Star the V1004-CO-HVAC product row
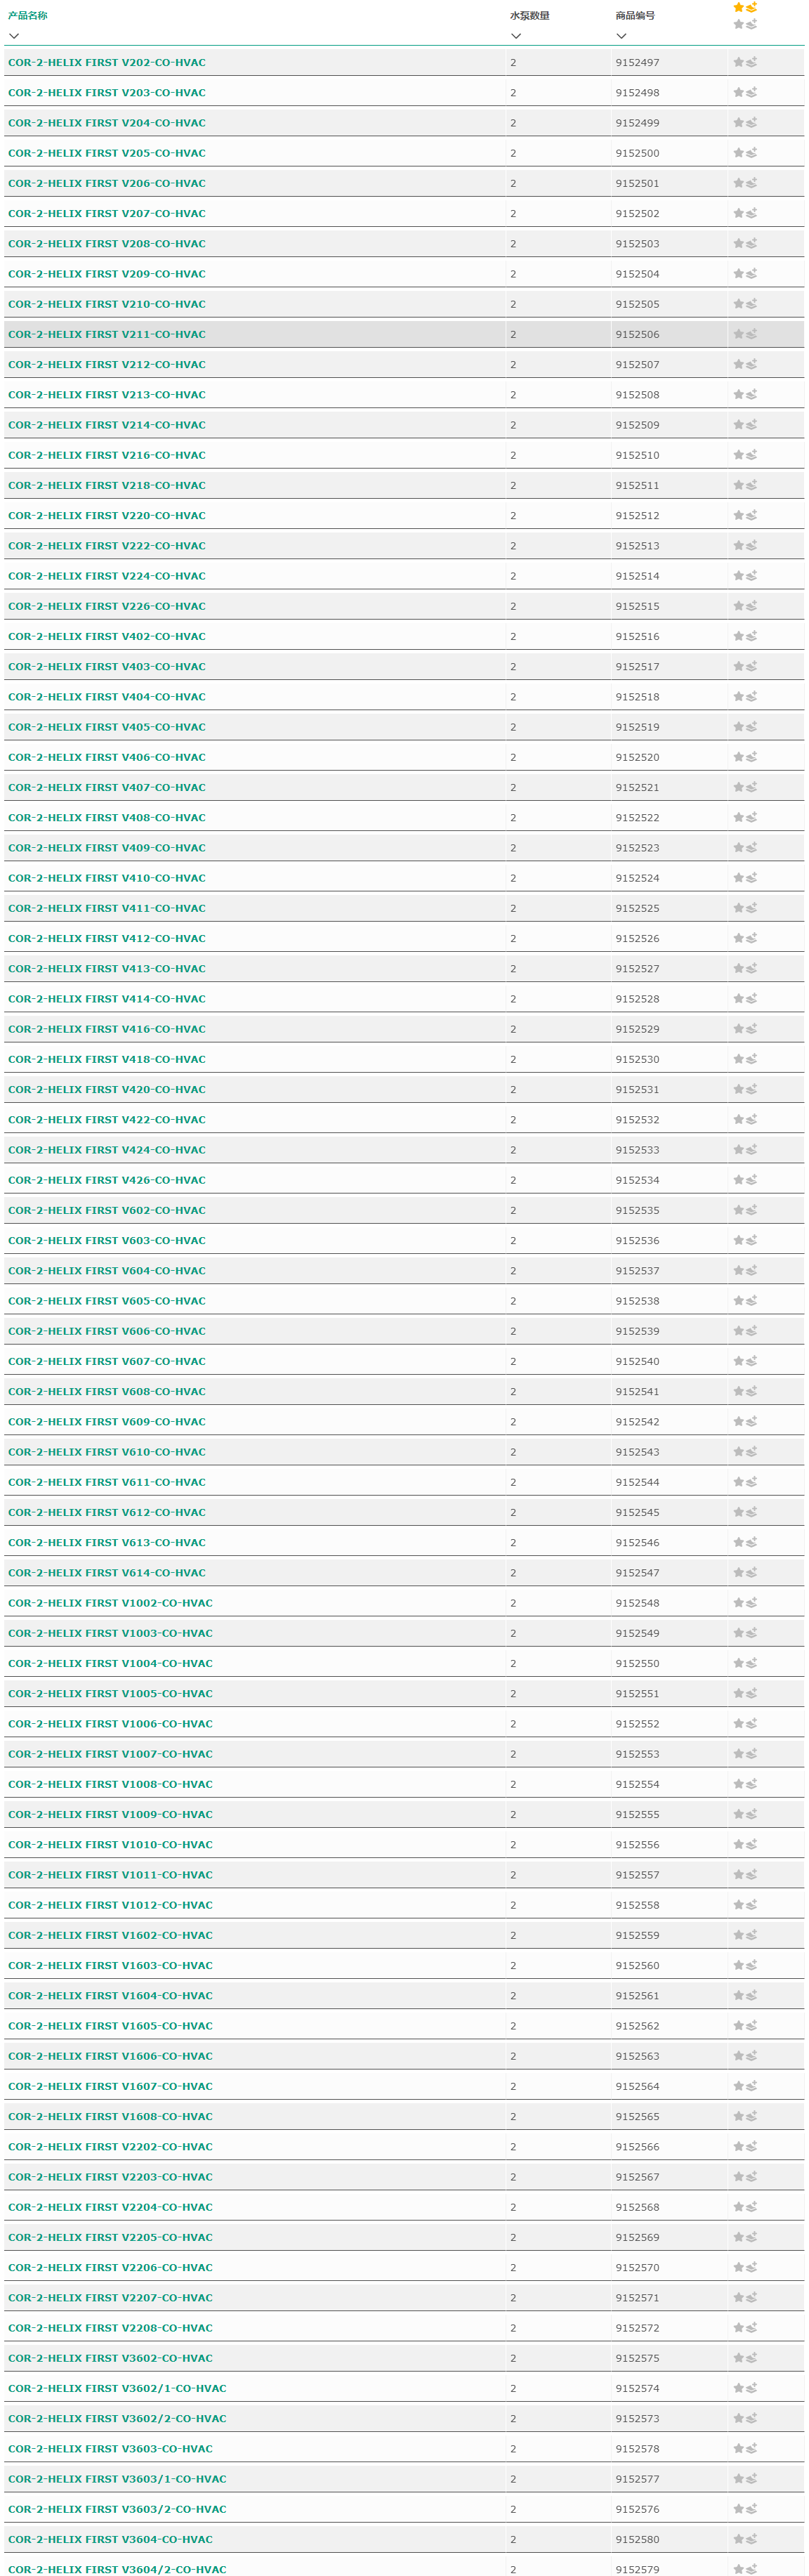Image resolution: width=809 pixels, height=2576 pixels. (x=738, y=1663)
